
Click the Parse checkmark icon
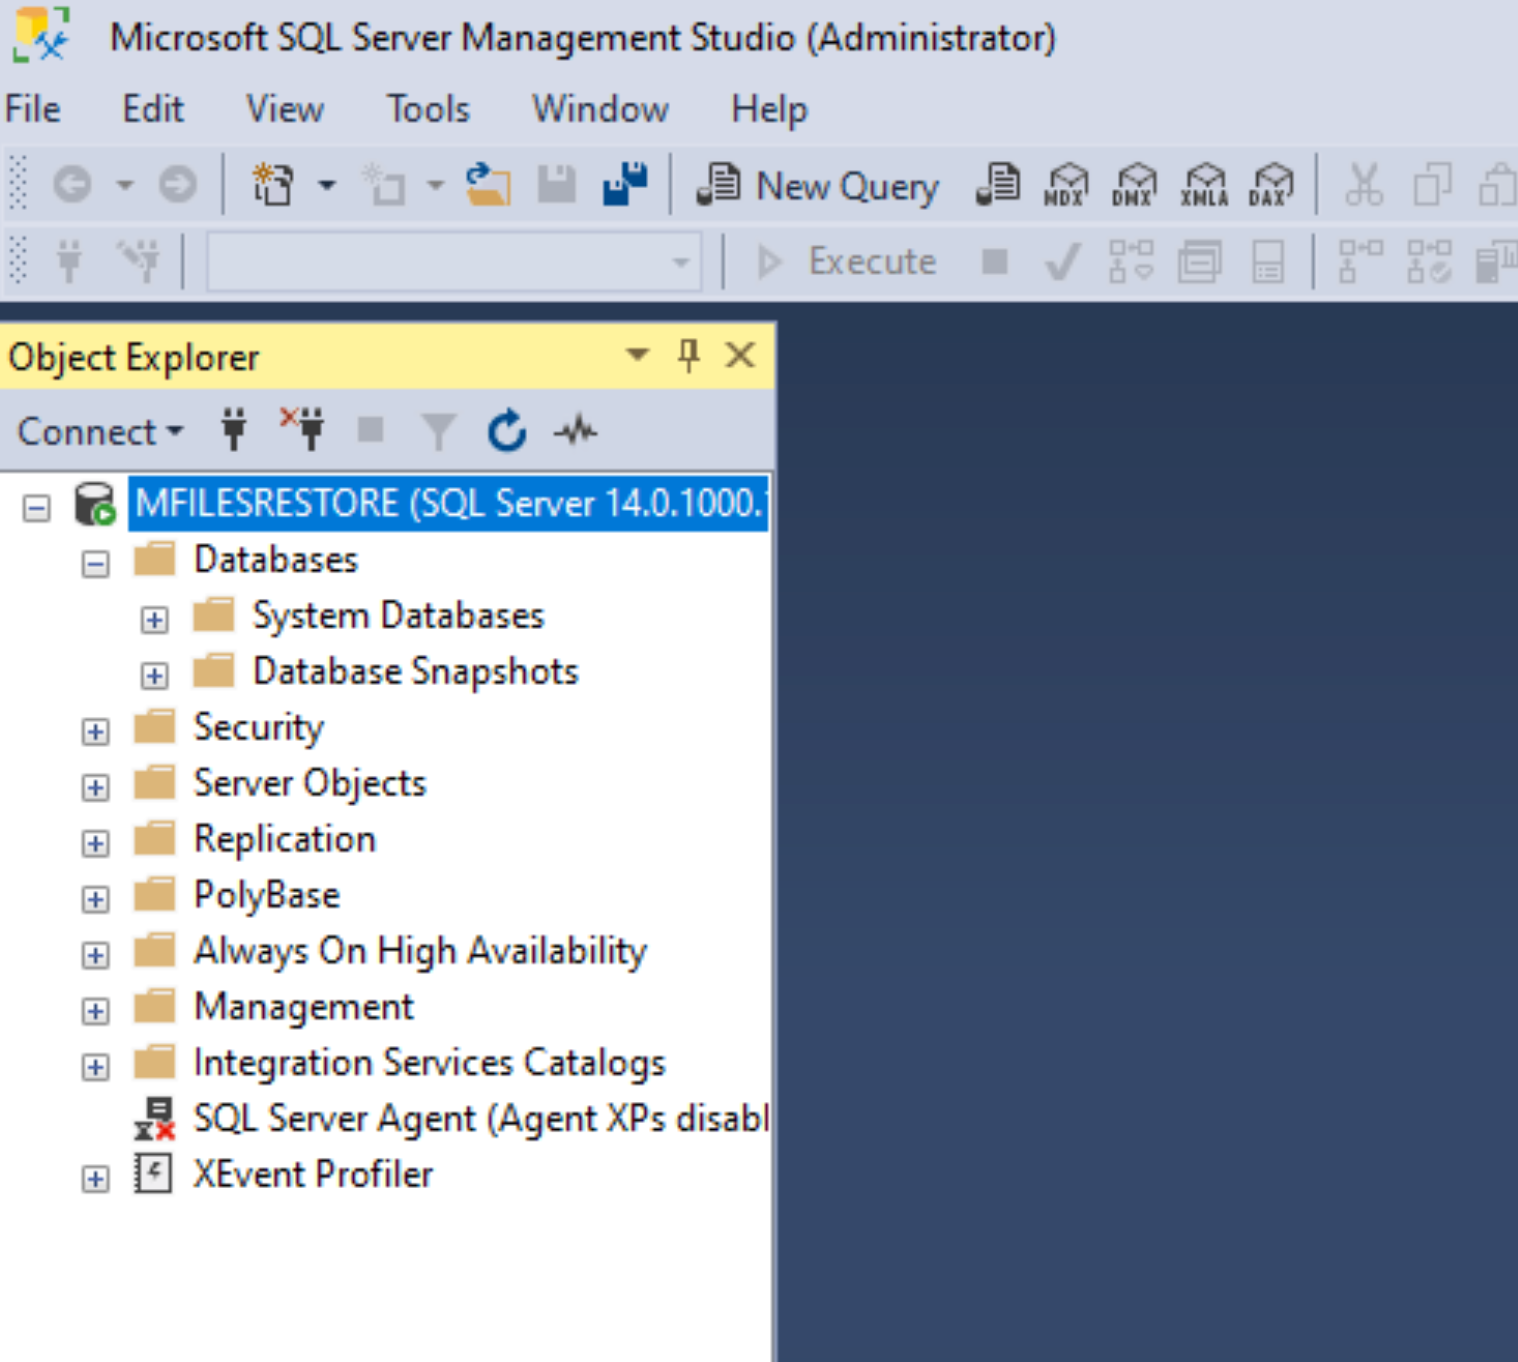[x=1062, y=262]
